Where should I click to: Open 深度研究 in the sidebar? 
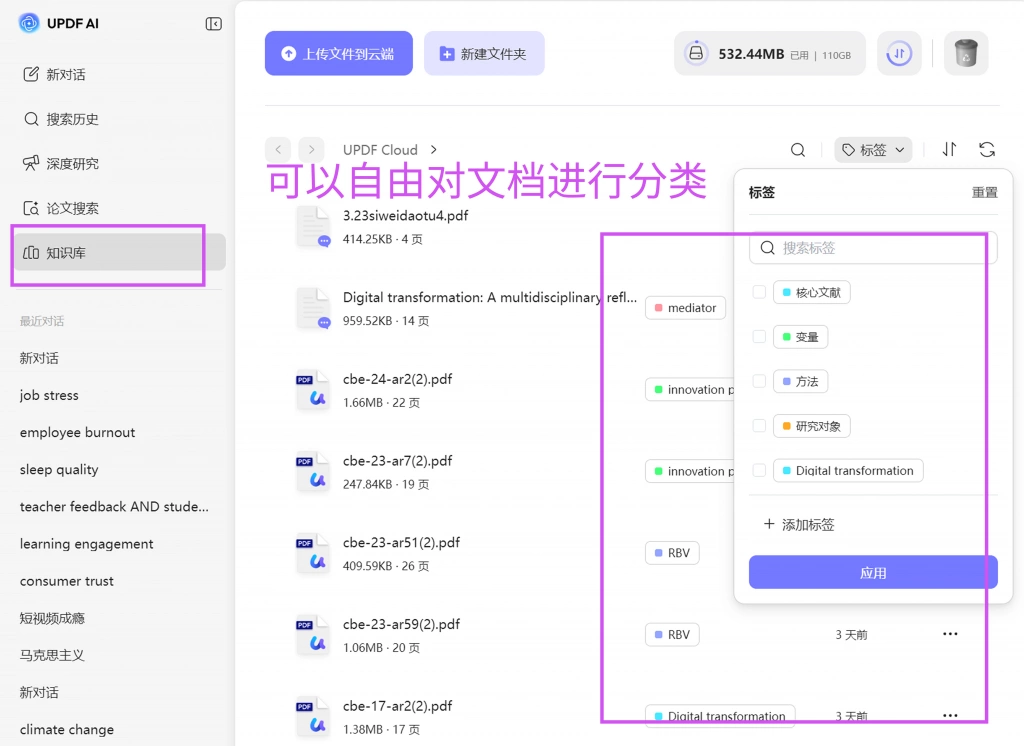[x=61, y=163]
